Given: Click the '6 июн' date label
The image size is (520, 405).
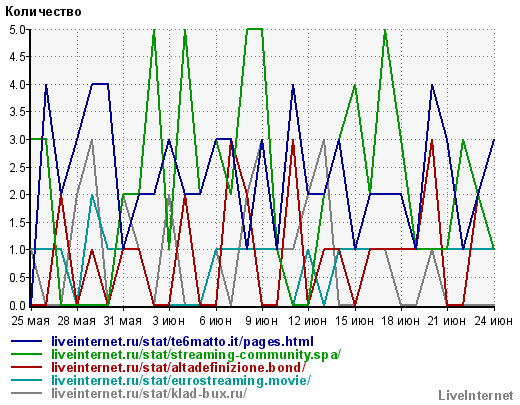Looking at the screenshot, I should 215,321.
